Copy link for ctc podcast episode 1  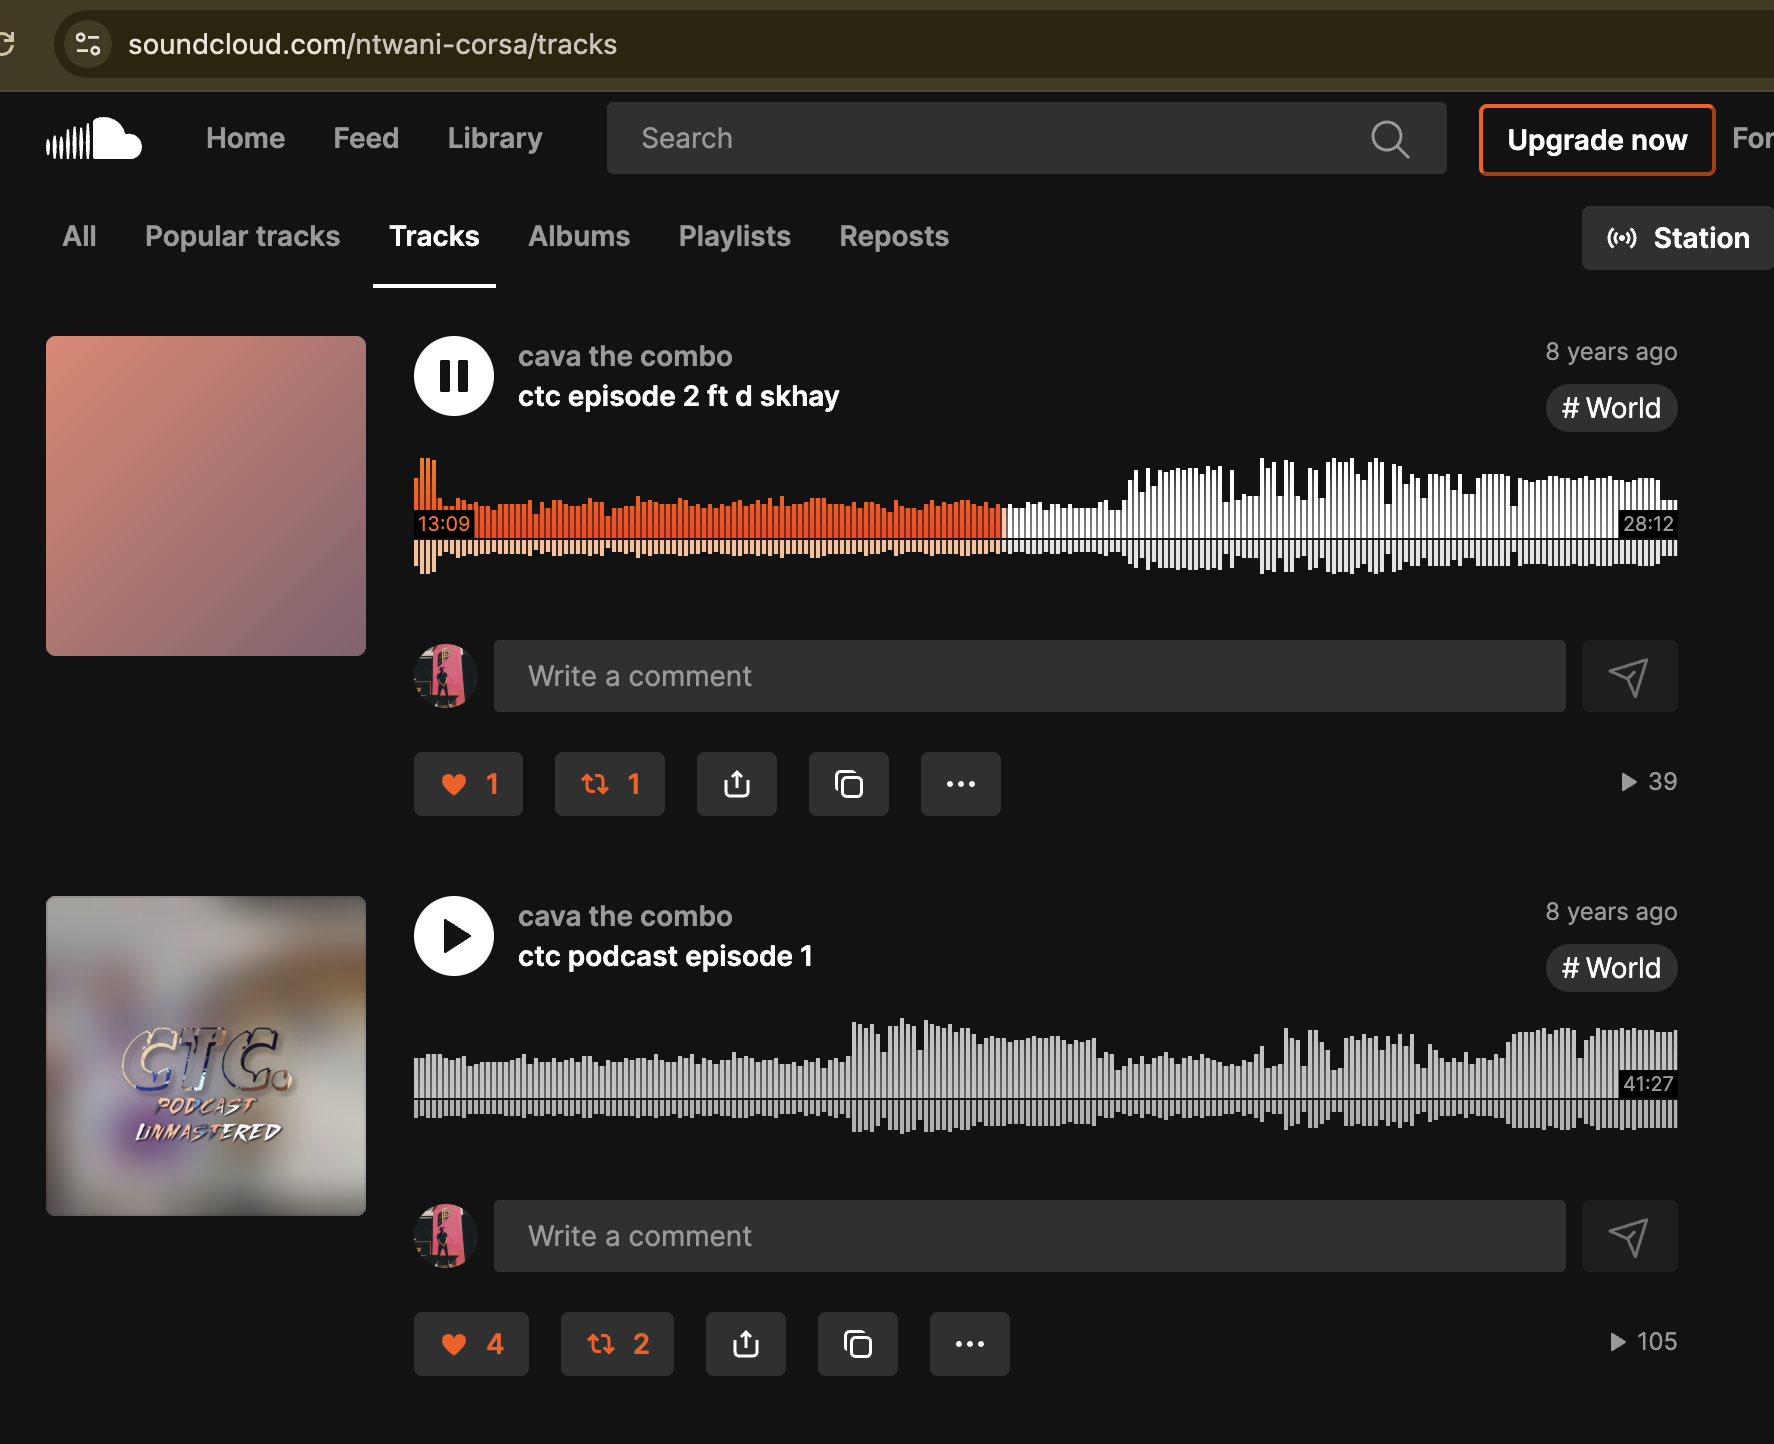click(858, 1344)
